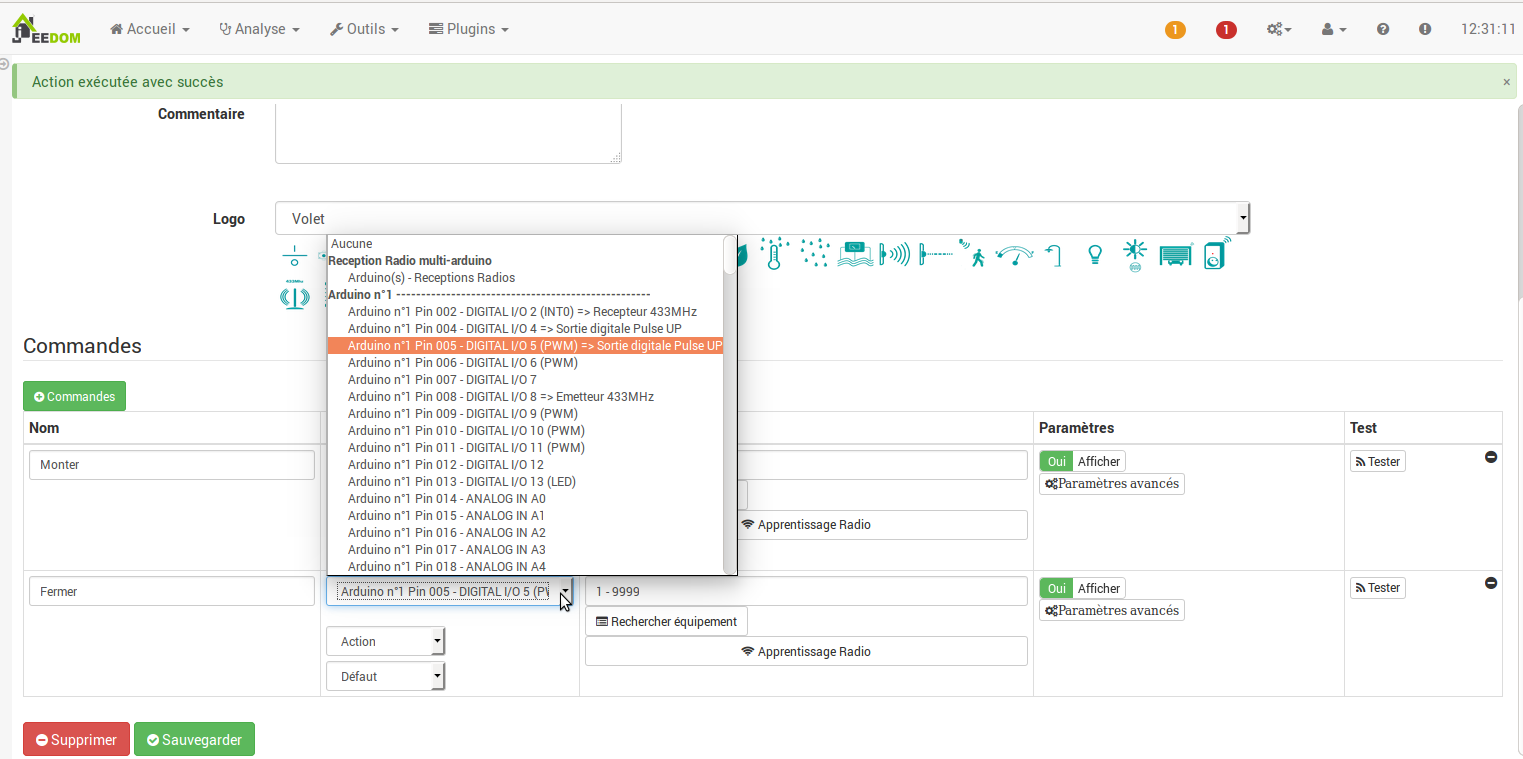This screenshot has width=1523, height=759.
Task: Select the 433MHz antenna logo icon
Action: [x=294, y=294]
